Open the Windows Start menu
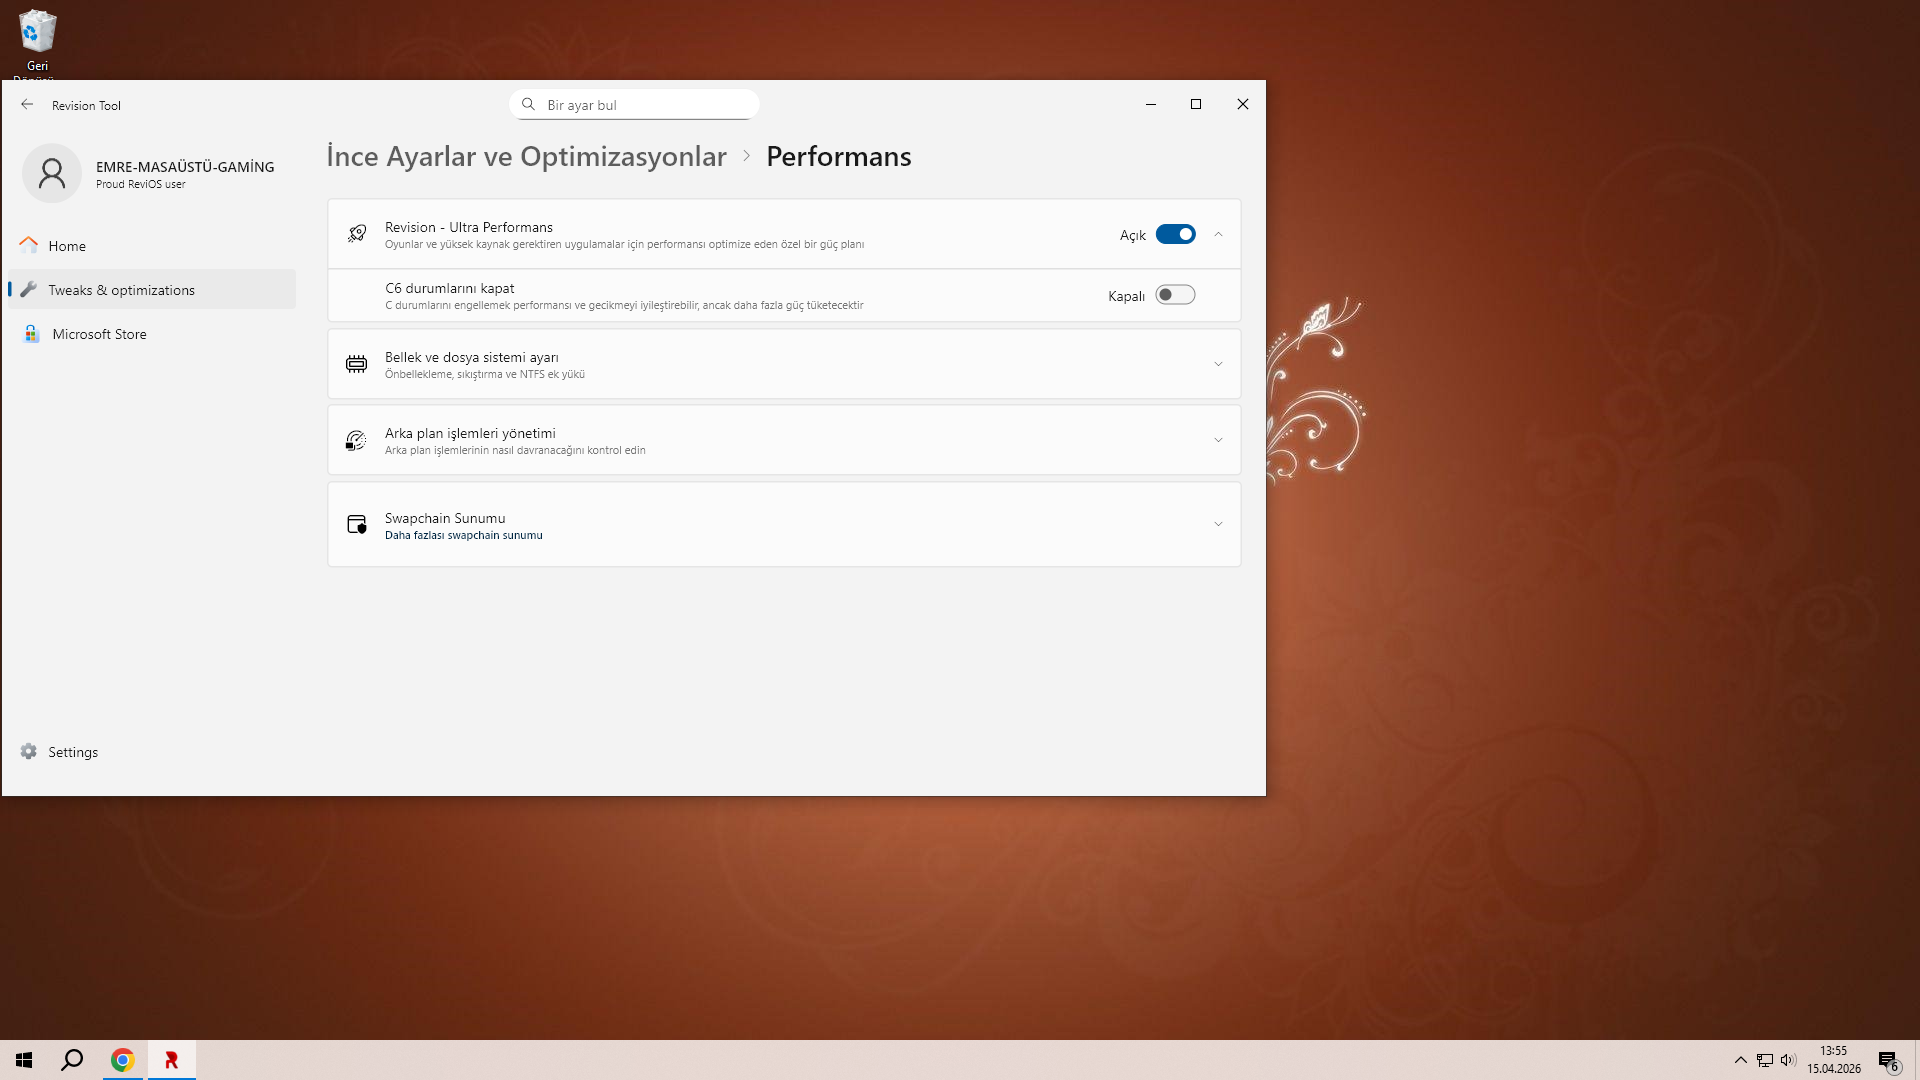This screenshot has height=1080, width=1920. (24, 1060)
